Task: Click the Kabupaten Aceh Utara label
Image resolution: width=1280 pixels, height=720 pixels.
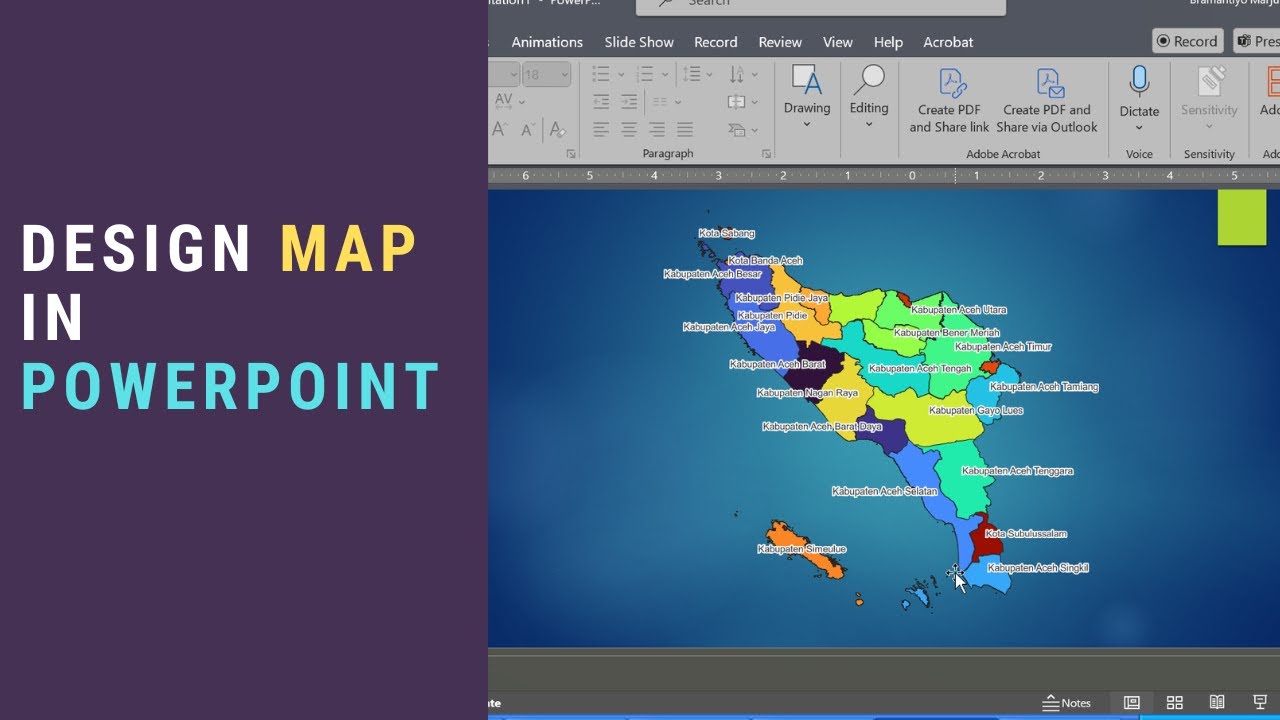Action: [x=959, y=310]
